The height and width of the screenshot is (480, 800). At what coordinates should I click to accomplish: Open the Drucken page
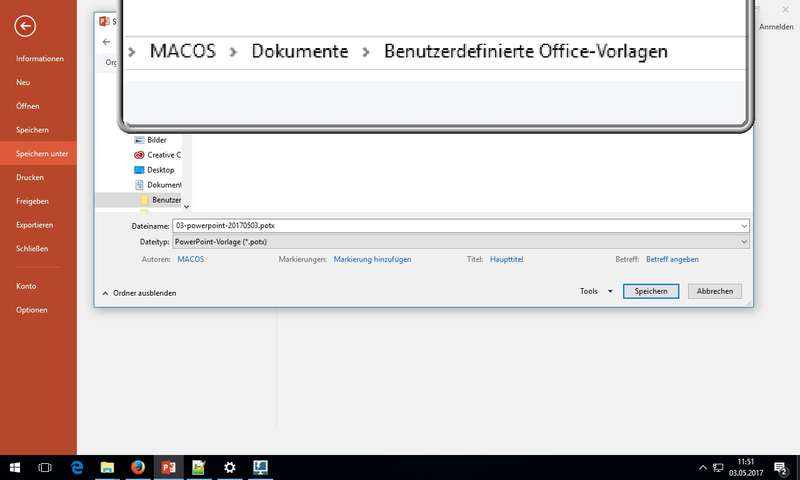[x=30, y=178]
